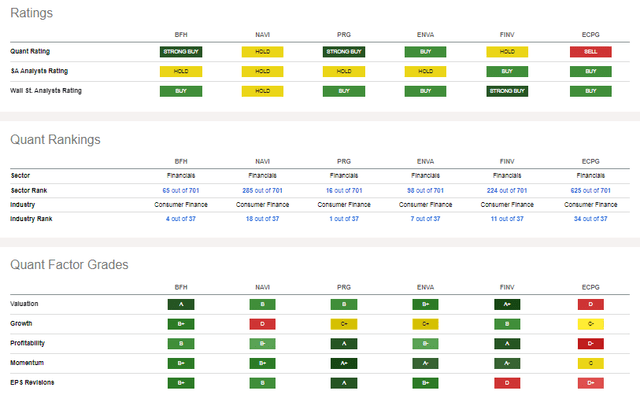Click ECPG's EPS Revisions grade badge
Viewport: 640px width, 402px height.
point(591,383)
